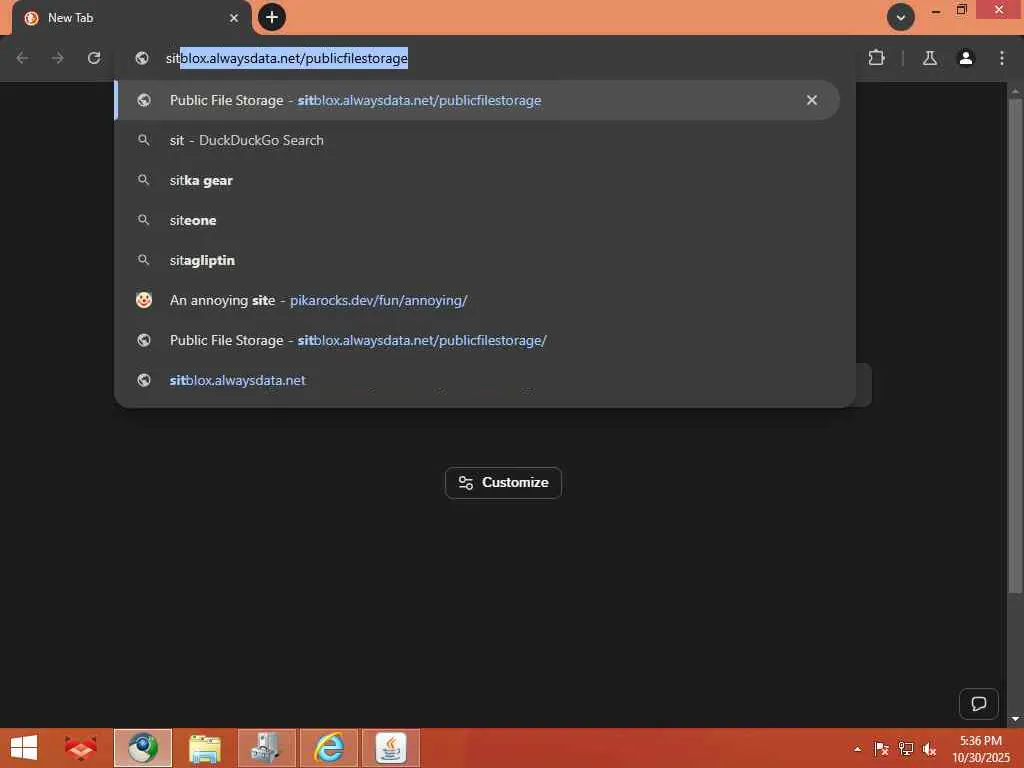The width and height of the screenshot is (1024, 768).
Task: Open the Windows Start button
Action: (24, 748)
